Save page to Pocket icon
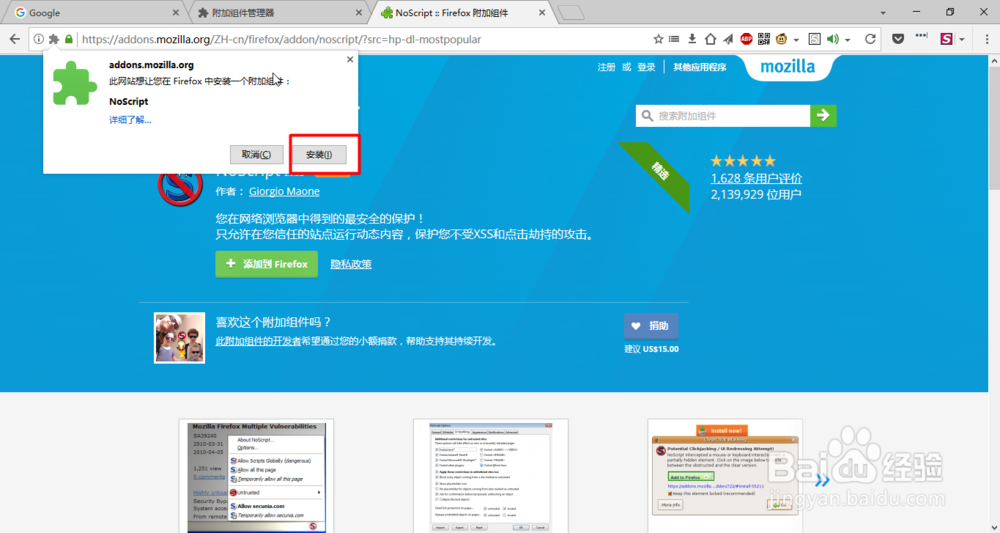 tap(898, 40)
